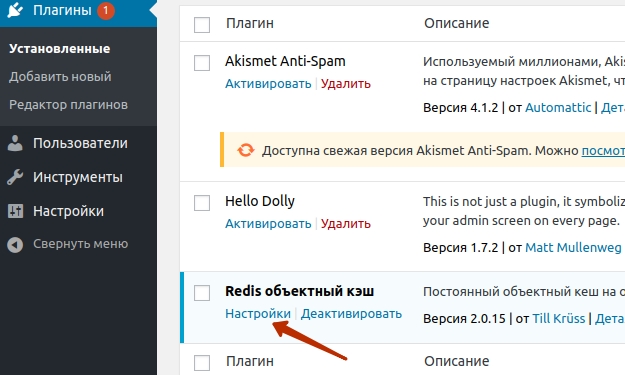Open the details link after Till Krüss
Screen dimensions: 625x375
point(610,318)
